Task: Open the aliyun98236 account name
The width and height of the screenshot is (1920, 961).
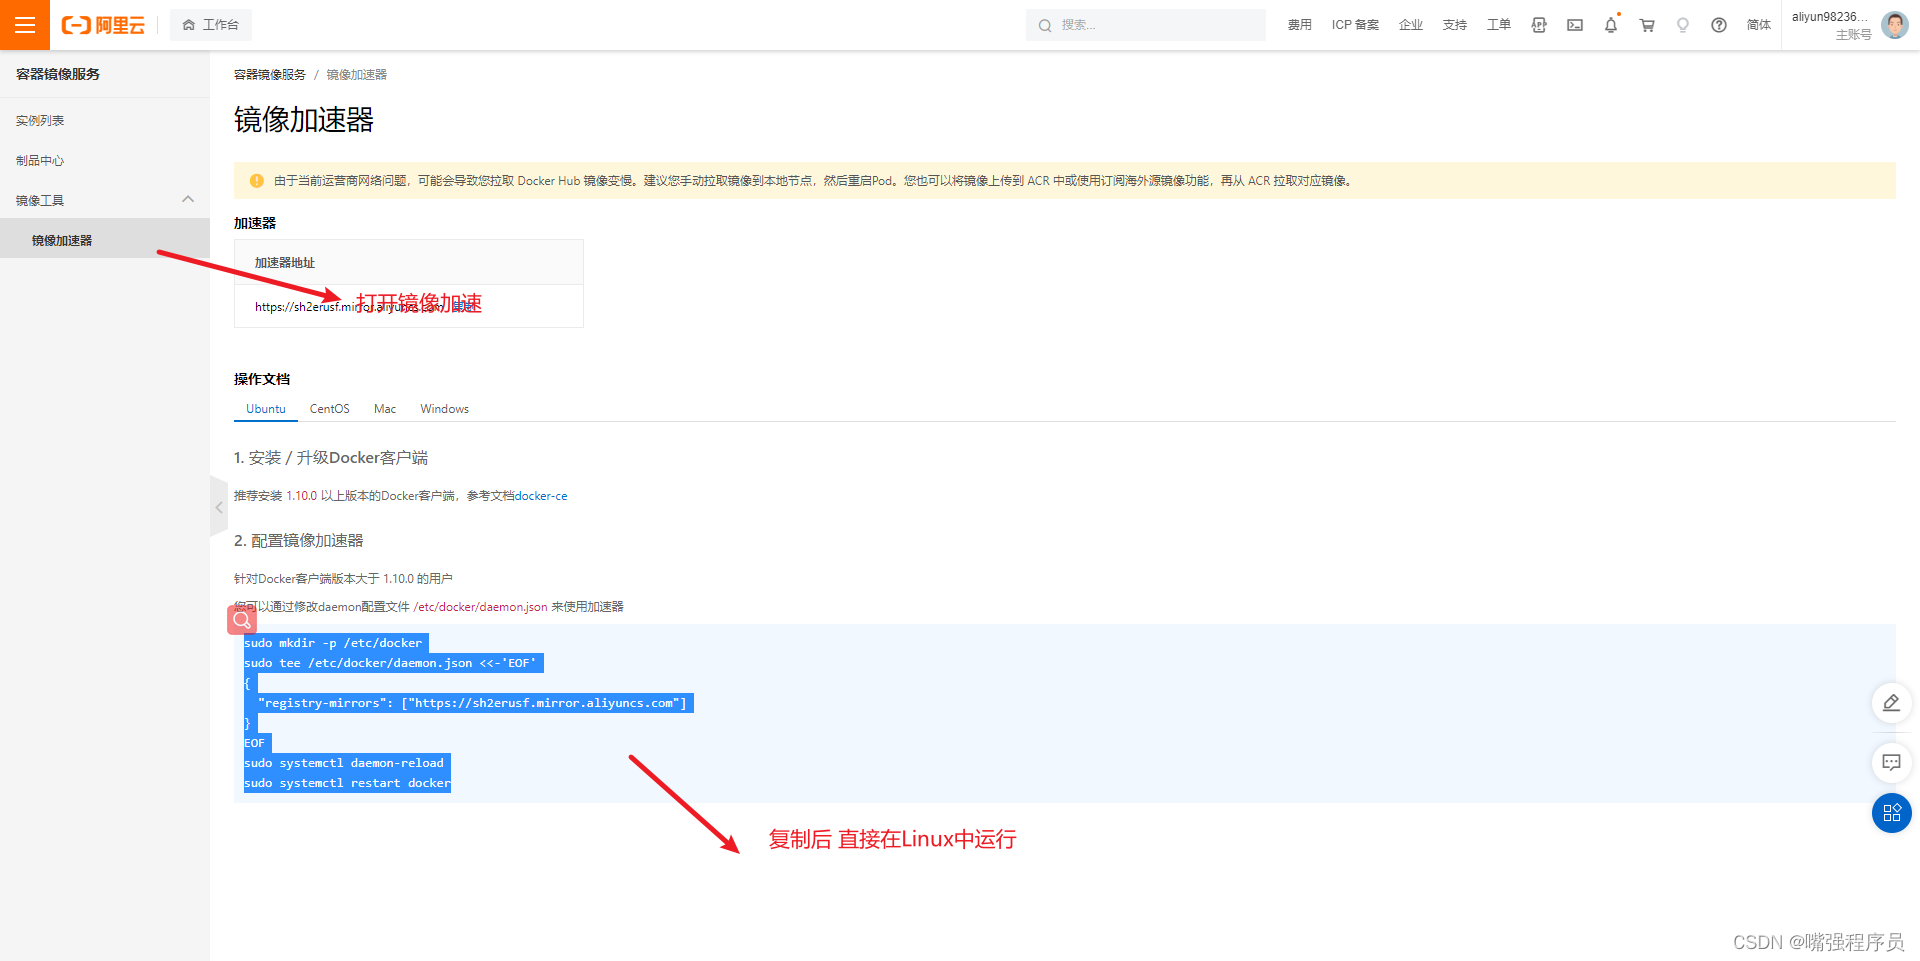Action: pyautogui.click(x=1830, y=17)
